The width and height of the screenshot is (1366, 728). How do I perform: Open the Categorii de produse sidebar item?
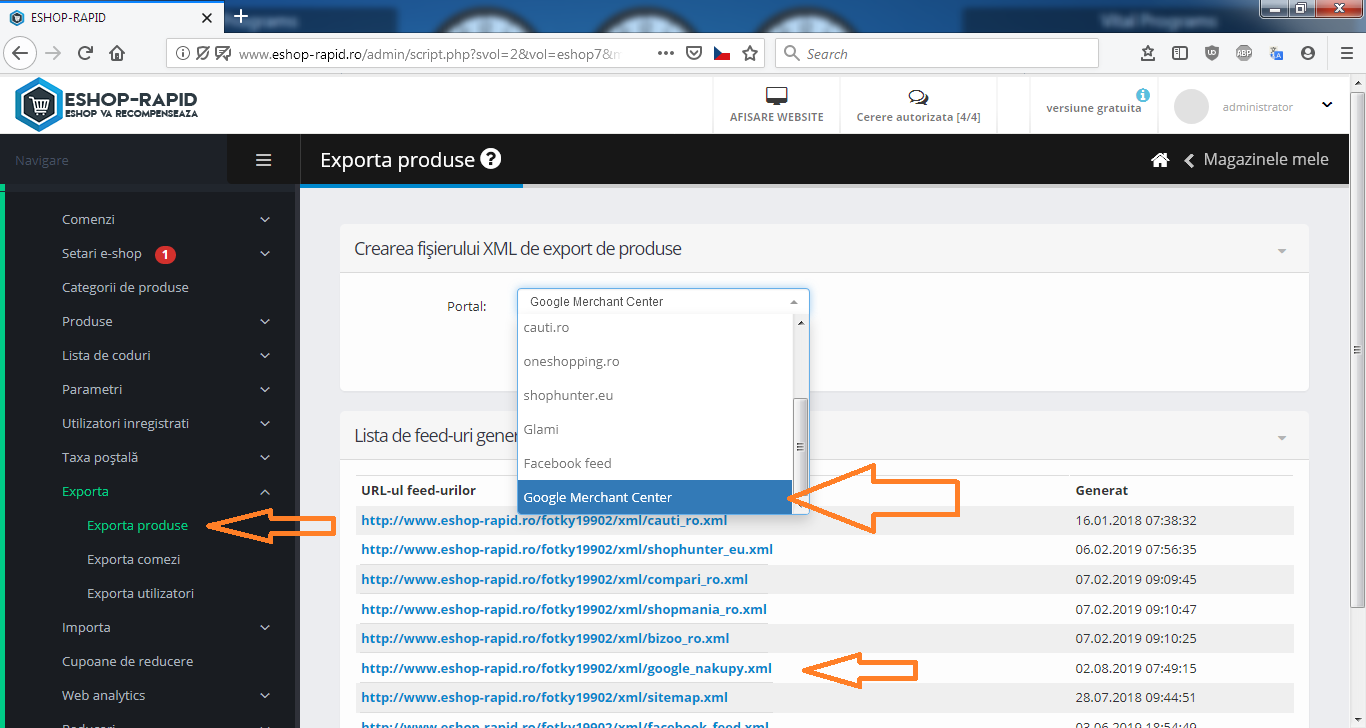click(x=125, y=287)
